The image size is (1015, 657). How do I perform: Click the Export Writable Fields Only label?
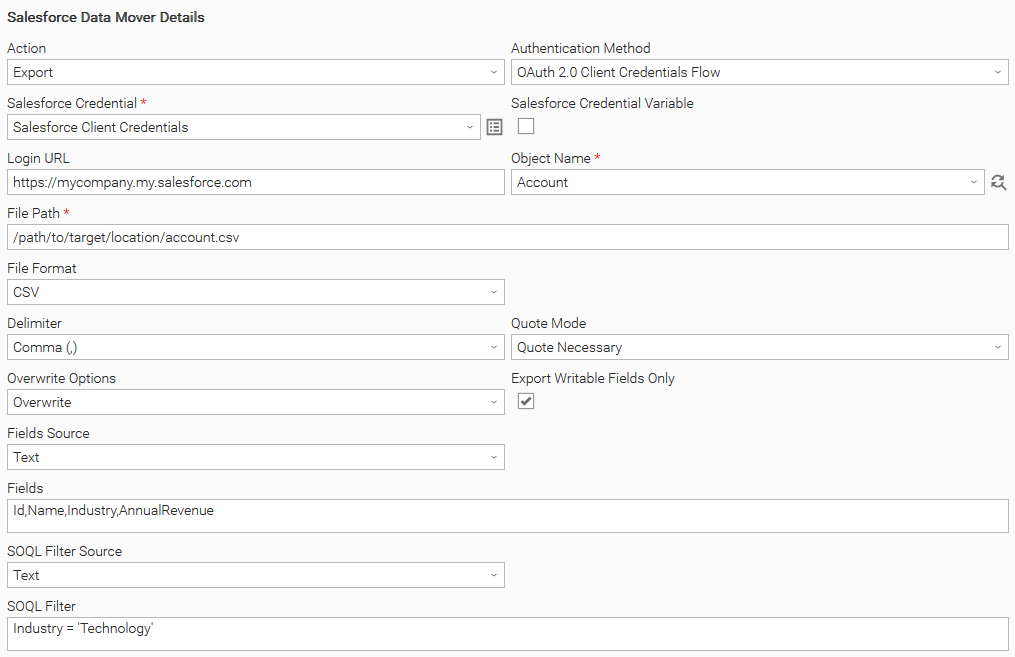click(x=593, y=379)
